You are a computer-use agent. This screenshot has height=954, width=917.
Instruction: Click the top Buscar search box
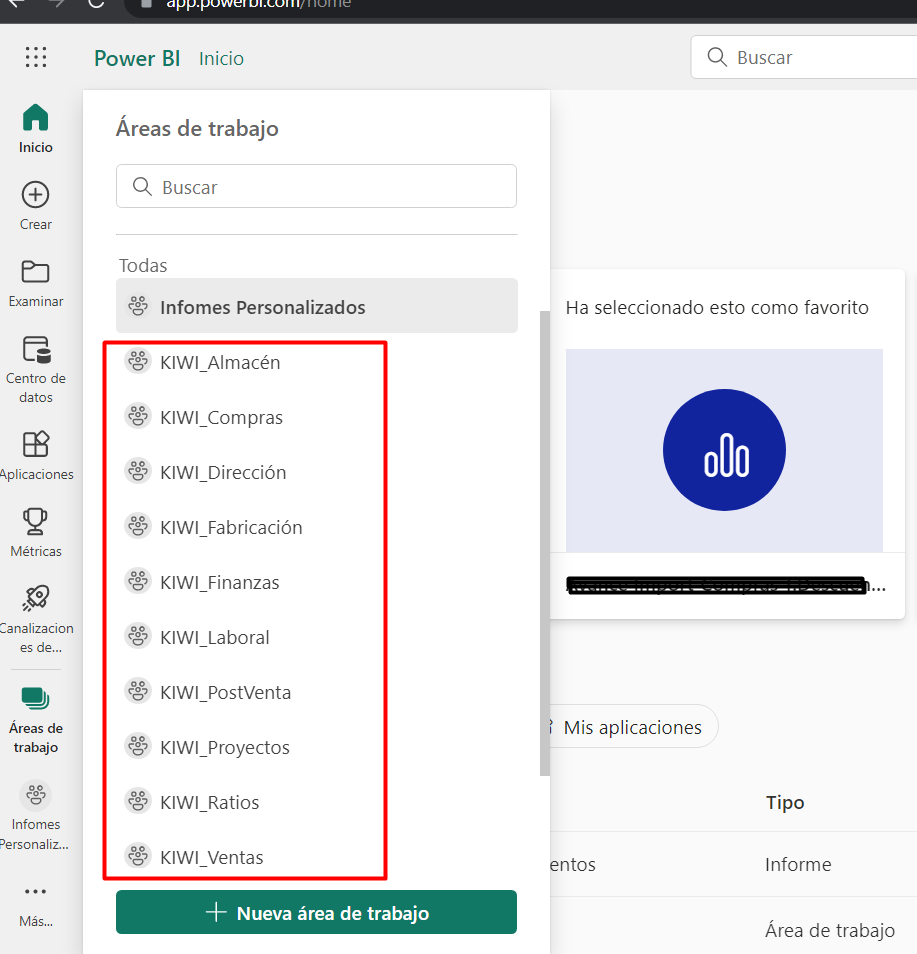[804, 57]
